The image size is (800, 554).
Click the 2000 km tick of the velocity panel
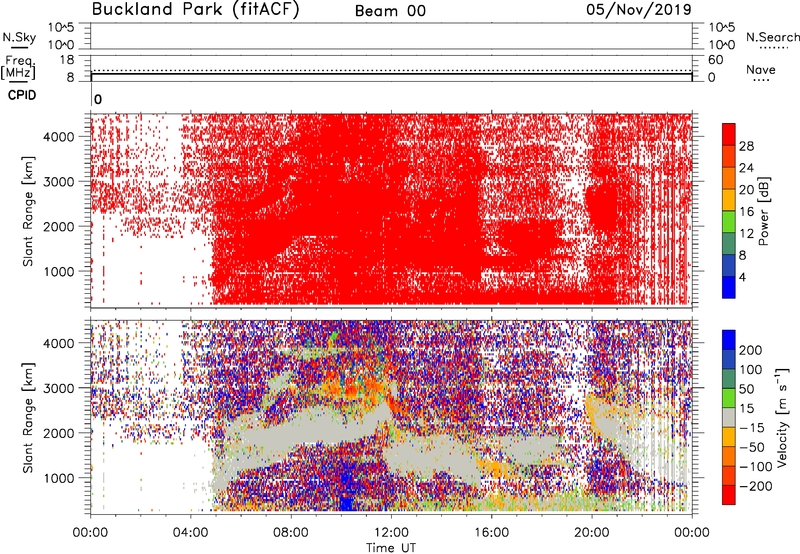58,433
